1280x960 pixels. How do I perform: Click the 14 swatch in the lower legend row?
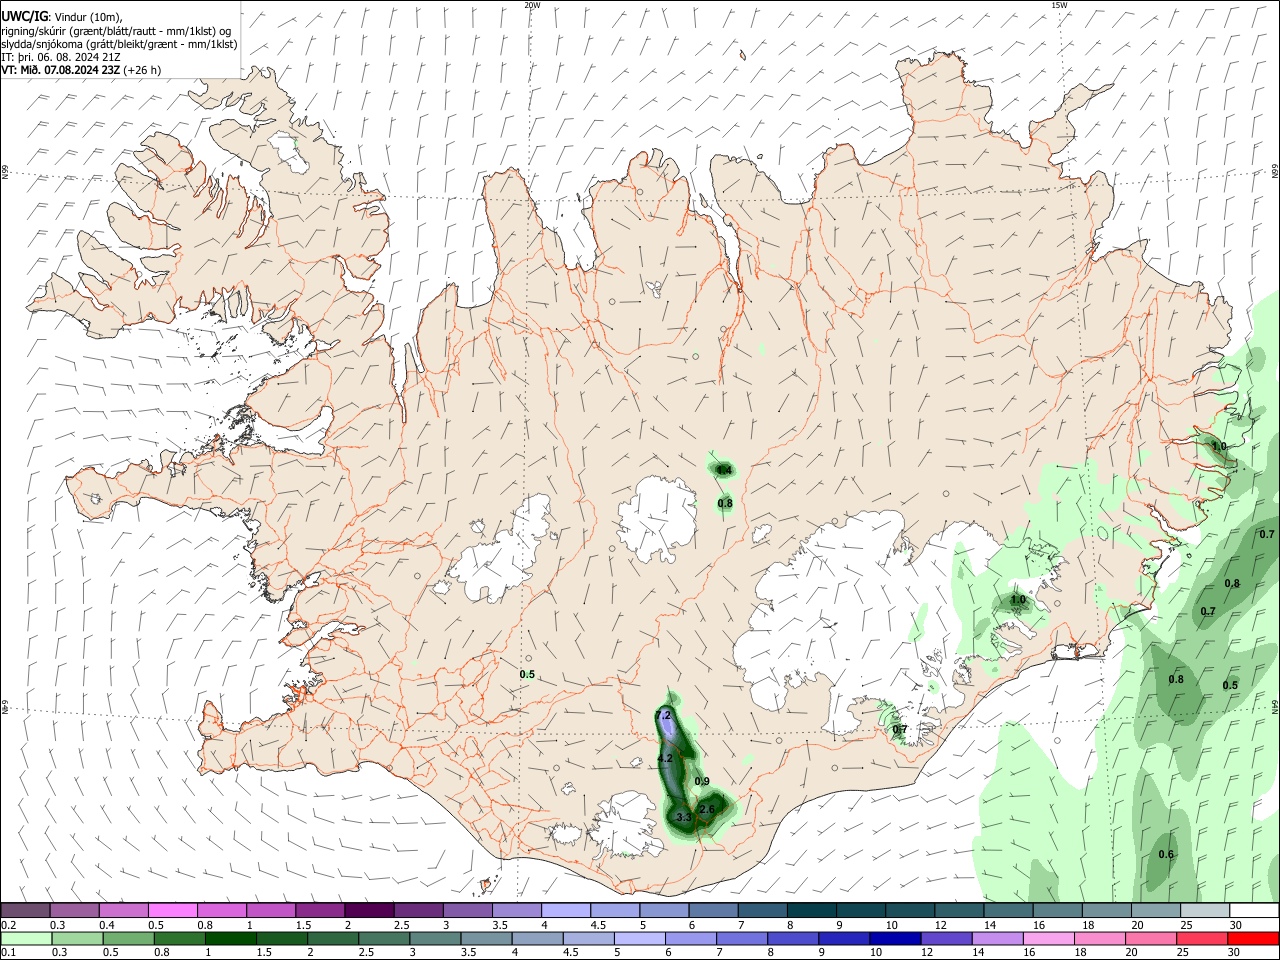pos(997,938)
